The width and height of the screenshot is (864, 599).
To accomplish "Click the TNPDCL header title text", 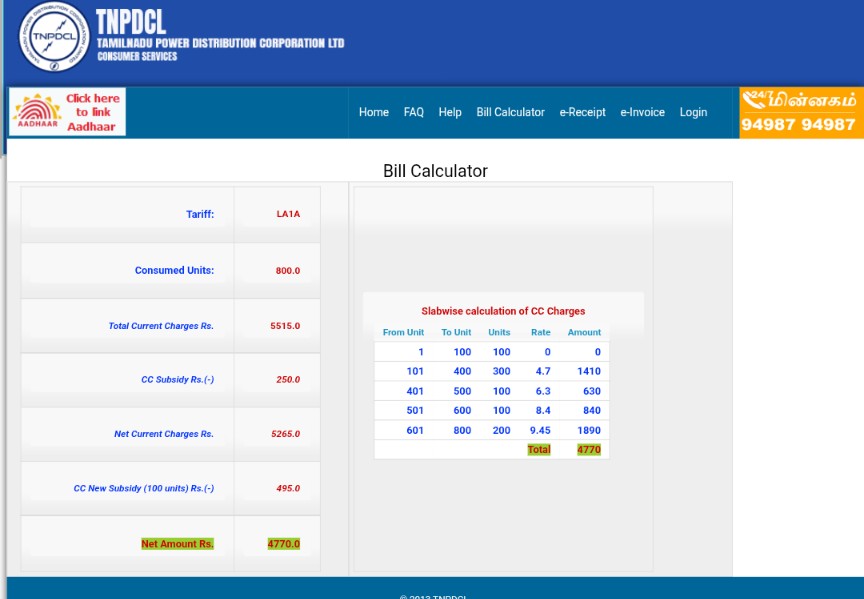I will pyautogui.click(x=131, y=23).
